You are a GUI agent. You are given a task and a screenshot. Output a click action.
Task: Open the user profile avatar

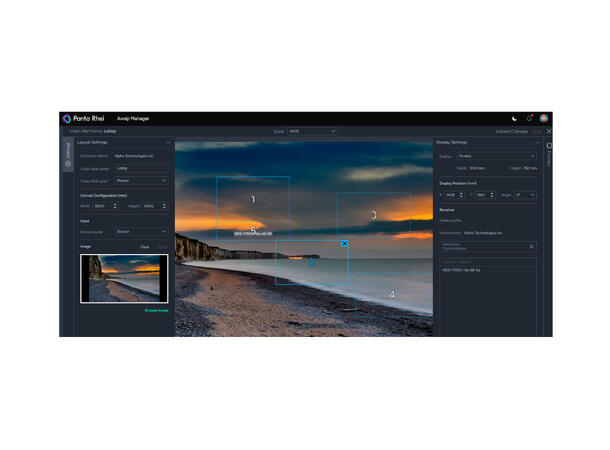pos(543,118)
